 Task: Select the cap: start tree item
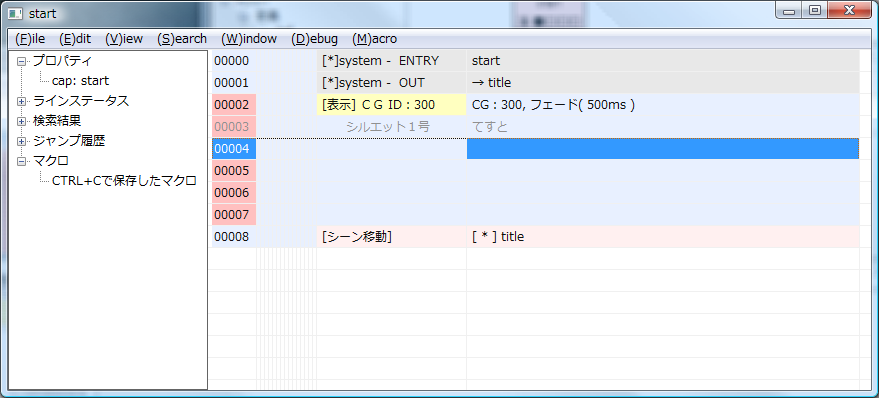(81, 81)
